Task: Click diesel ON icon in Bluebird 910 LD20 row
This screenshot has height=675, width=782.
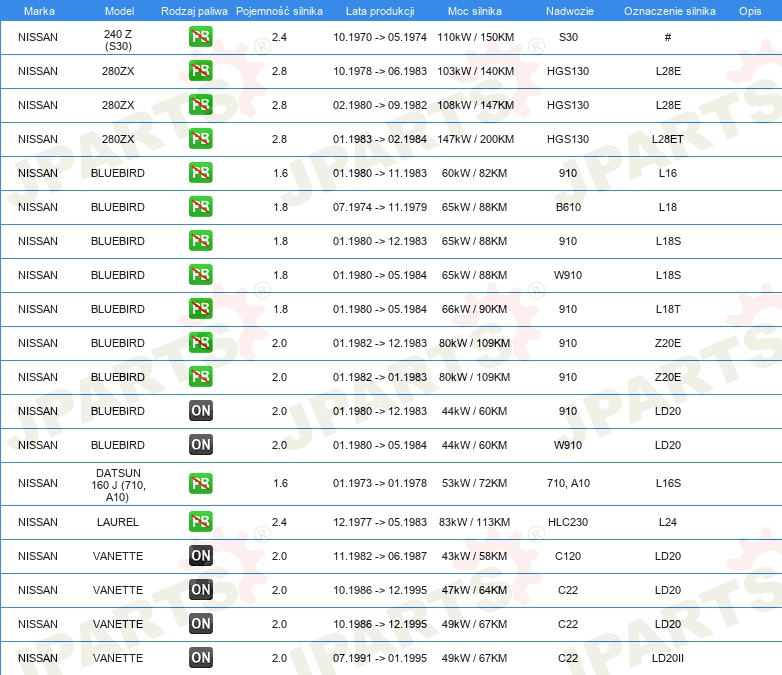Action: [200, 411]
